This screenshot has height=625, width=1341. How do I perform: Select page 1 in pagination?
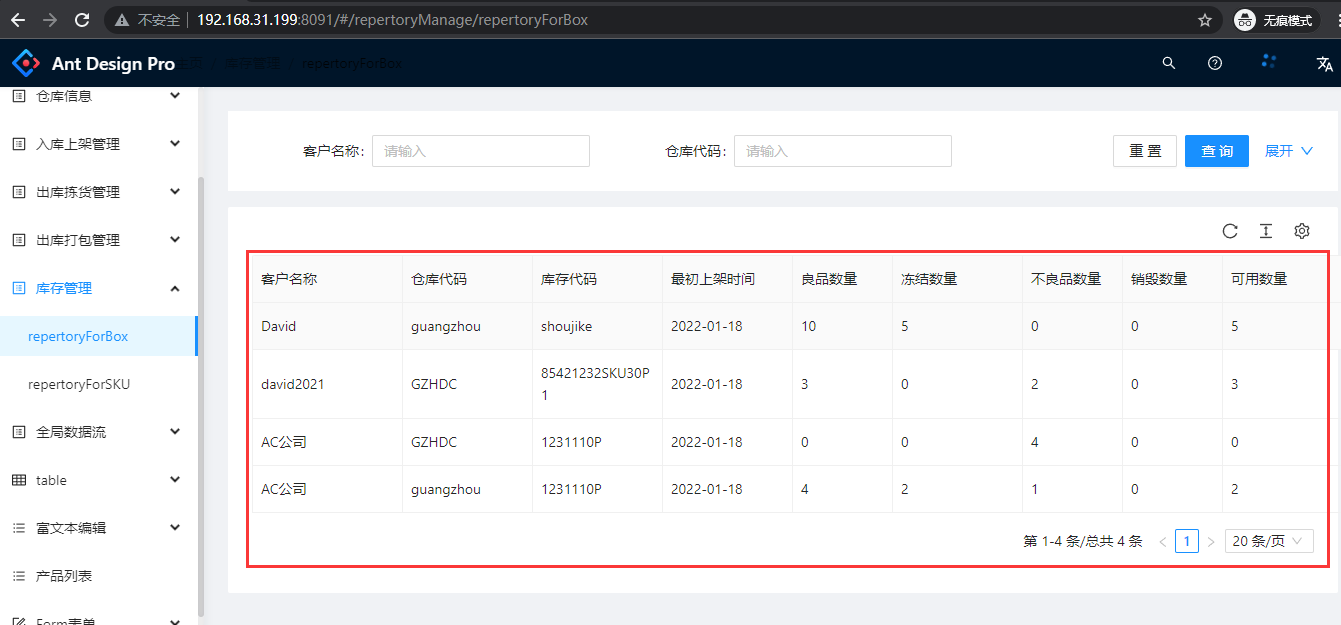tap(1187, 541)
